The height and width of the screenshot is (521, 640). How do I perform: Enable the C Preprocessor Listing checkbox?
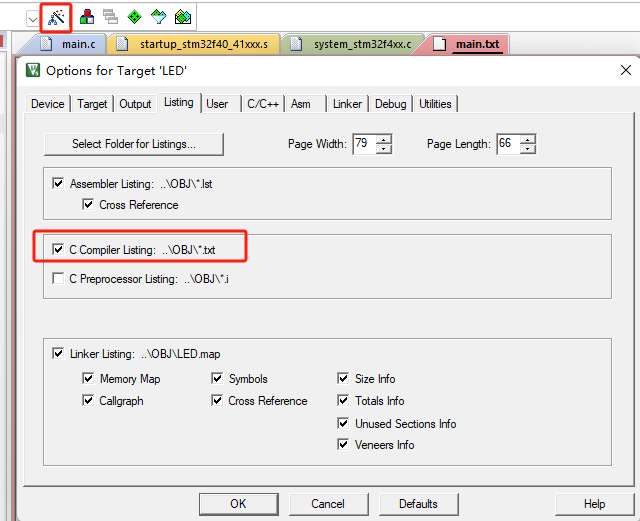point(57,279)
